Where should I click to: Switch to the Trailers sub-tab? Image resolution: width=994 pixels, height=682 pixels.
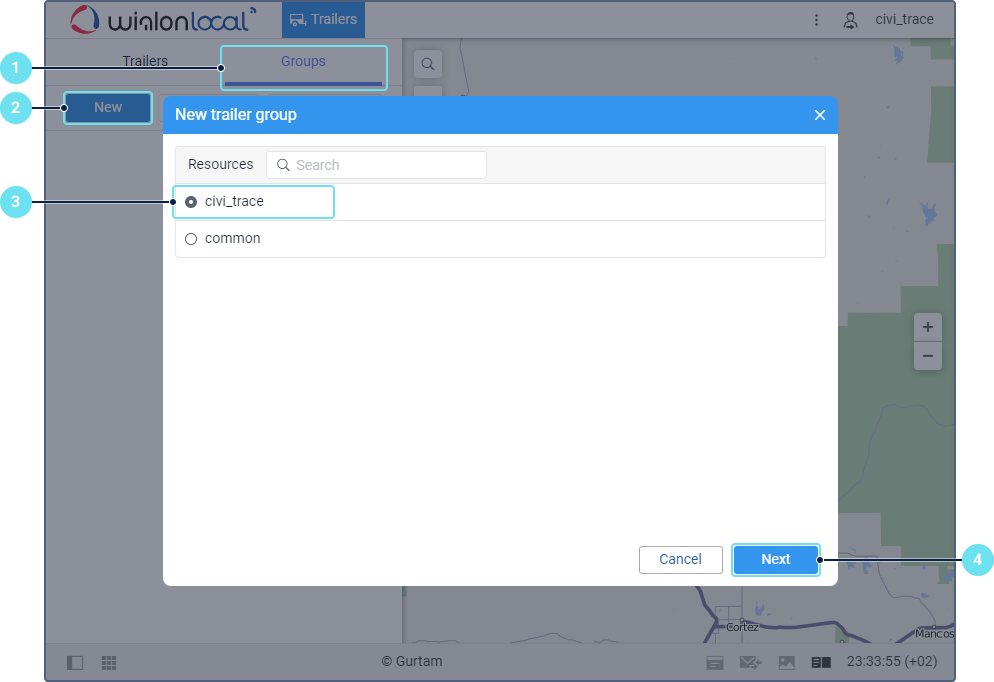click(x=145, y=61)
